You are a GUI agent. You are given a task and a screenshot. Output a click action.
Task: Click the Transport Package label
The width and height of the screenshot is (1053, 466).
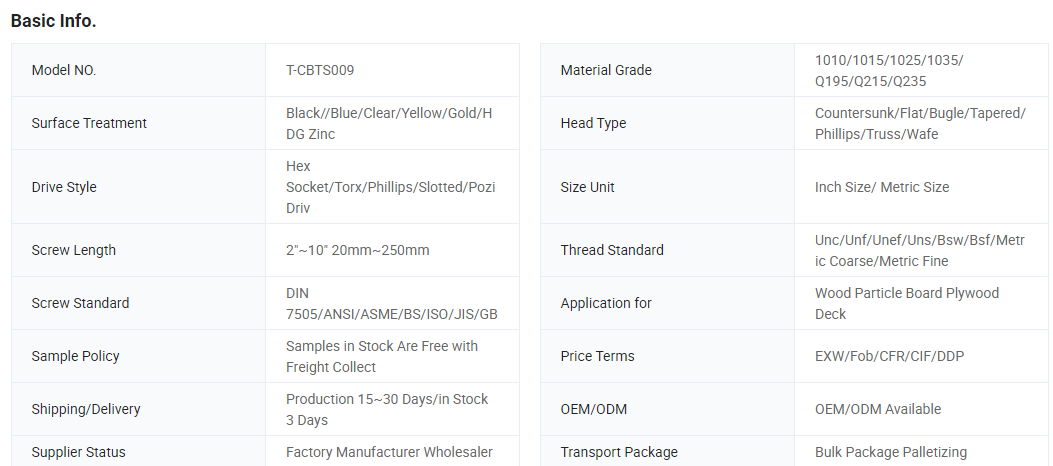pyautogui.click(x=619, y=452)
